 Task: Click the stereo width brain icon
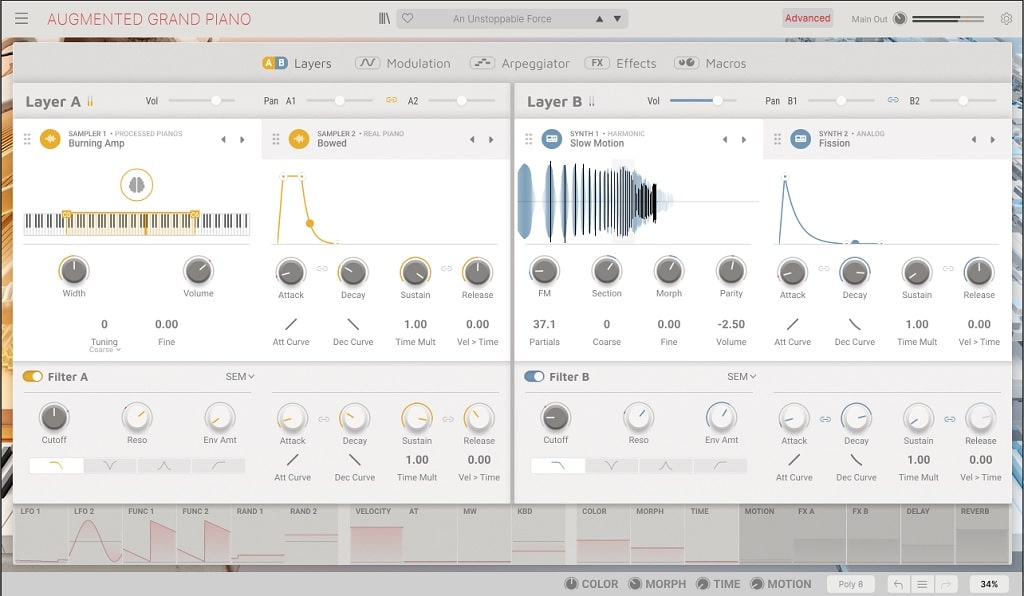click(136, 185)
